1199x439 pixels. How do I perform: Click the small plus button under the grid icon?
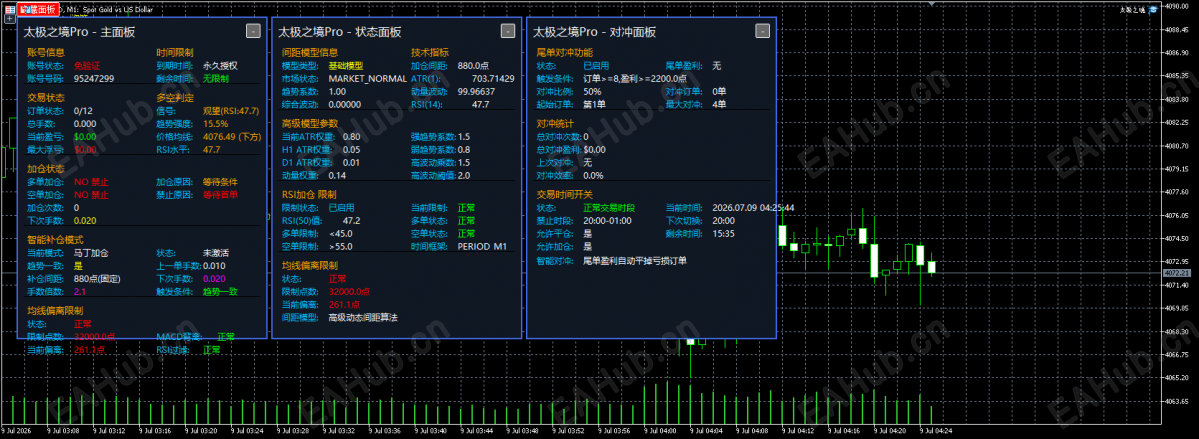[10, 19]
